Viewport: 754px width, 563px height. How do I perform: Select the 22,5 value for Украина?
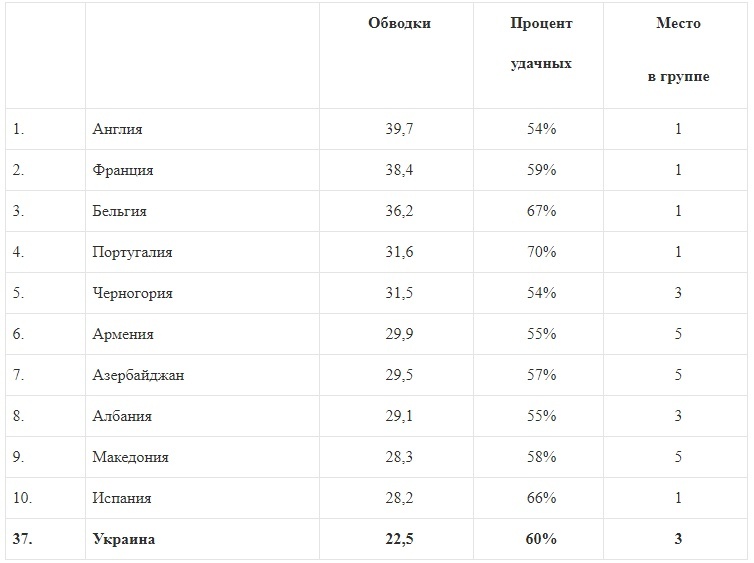[x=399, y=539]
